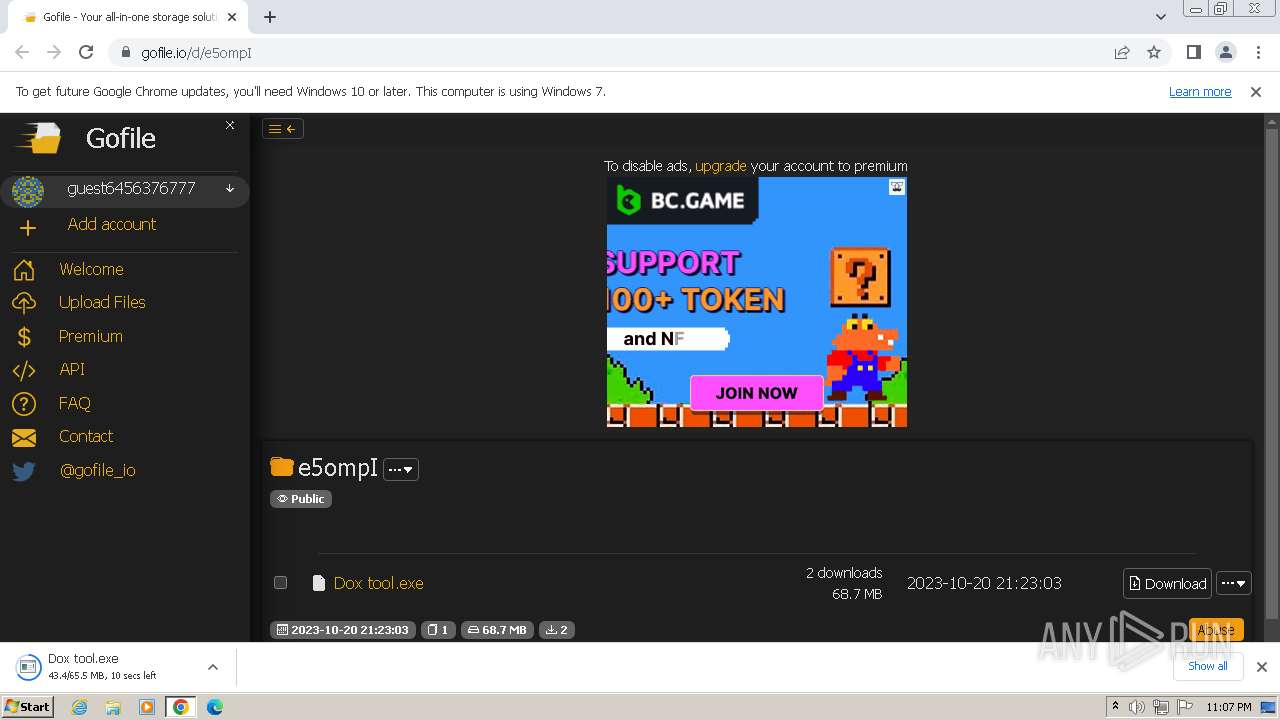Open the Welcome menu item

(x=91, y=269)
